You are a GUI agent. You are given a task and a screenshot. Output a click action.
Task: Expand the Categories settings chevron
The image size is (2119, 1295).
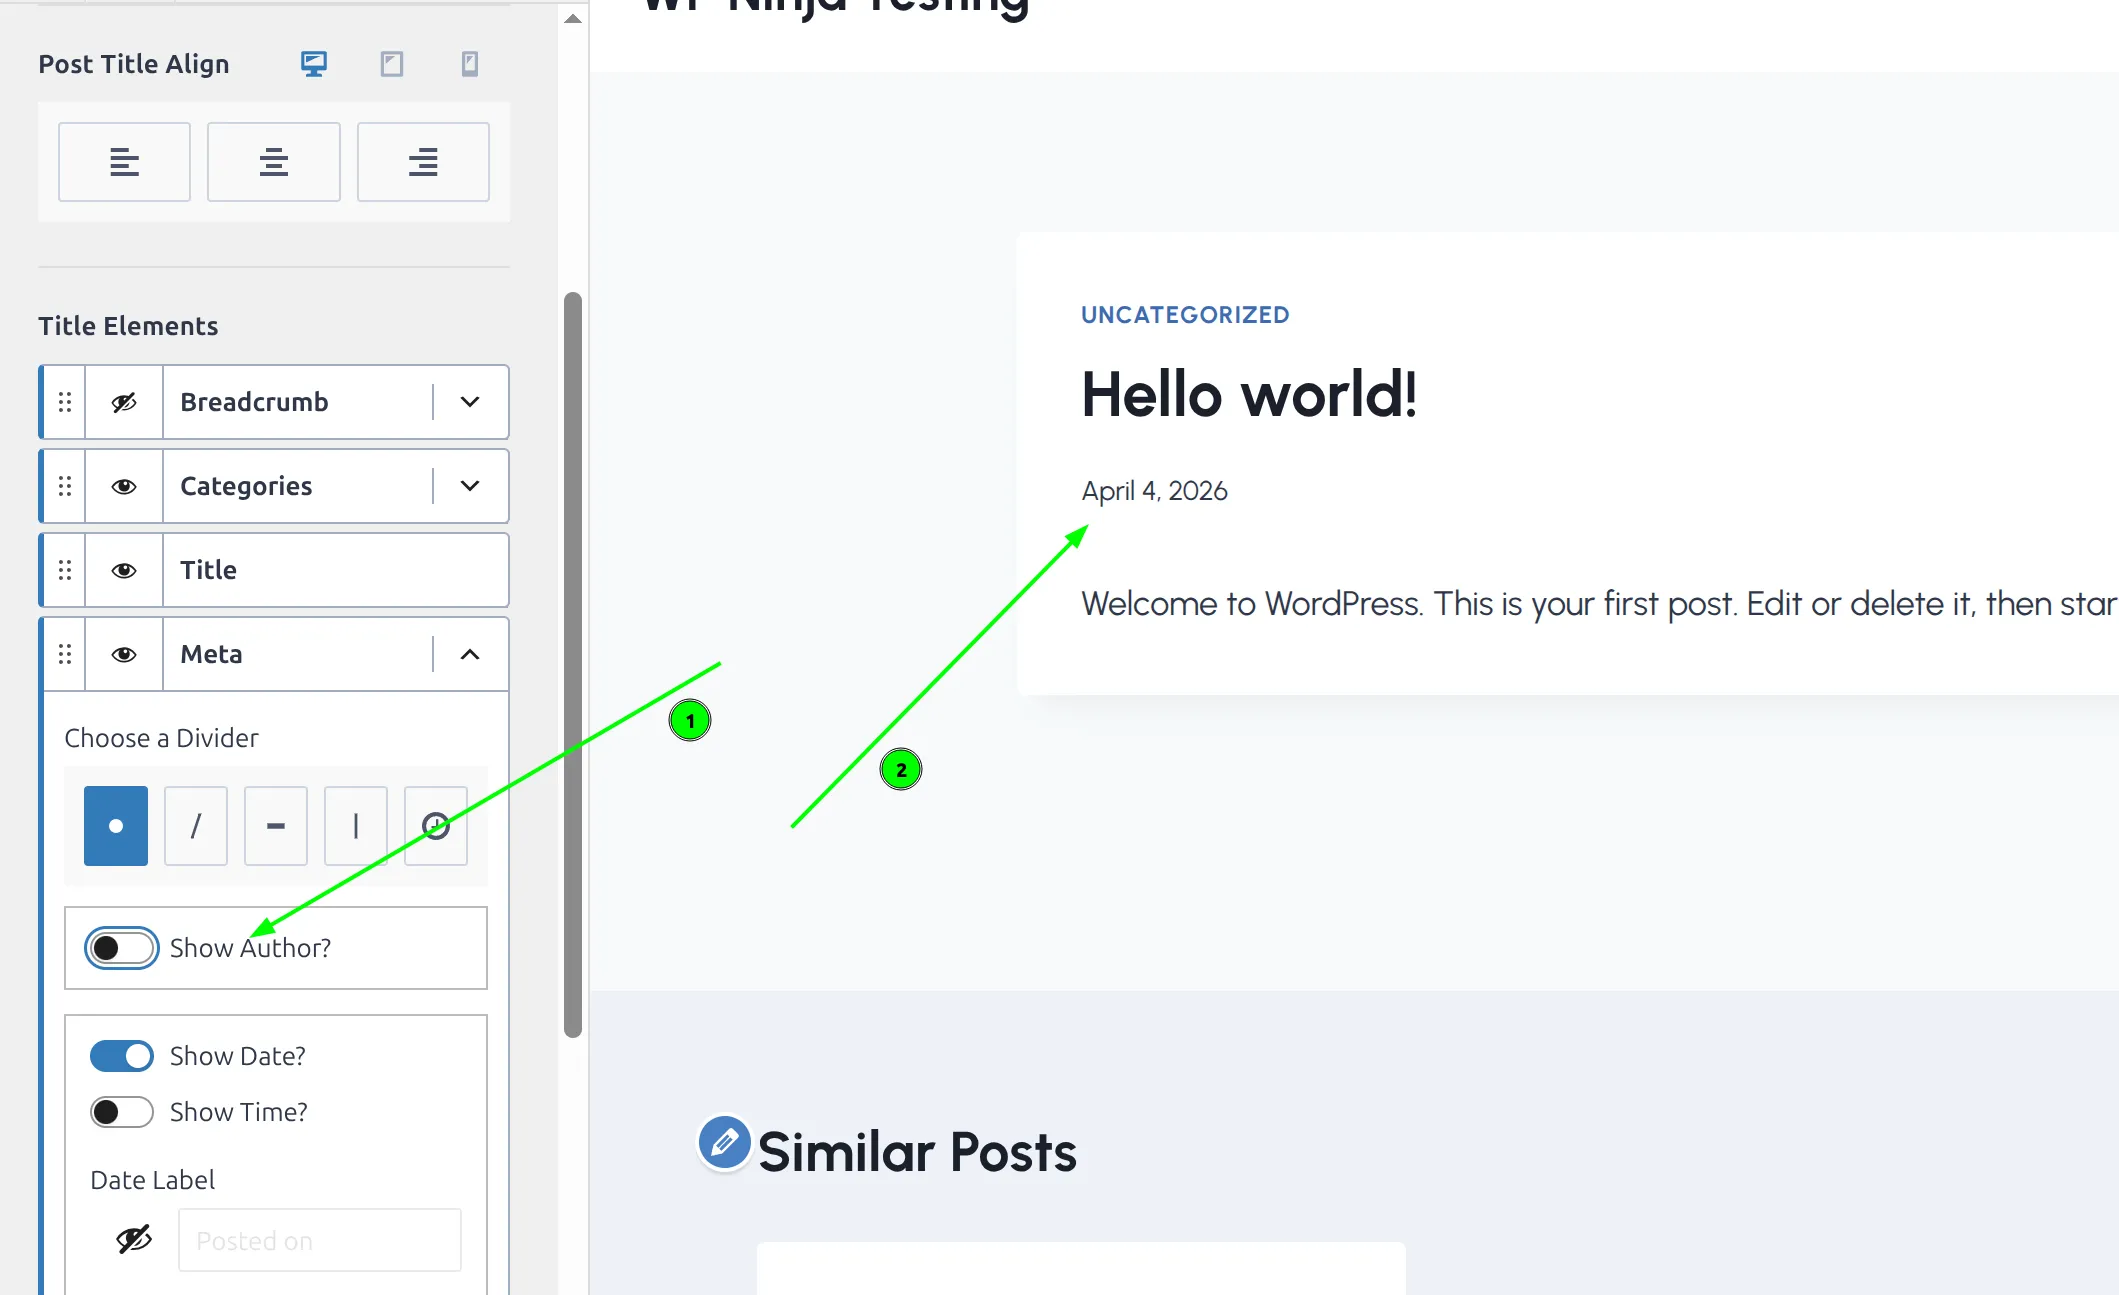click(x=470, y=486)
